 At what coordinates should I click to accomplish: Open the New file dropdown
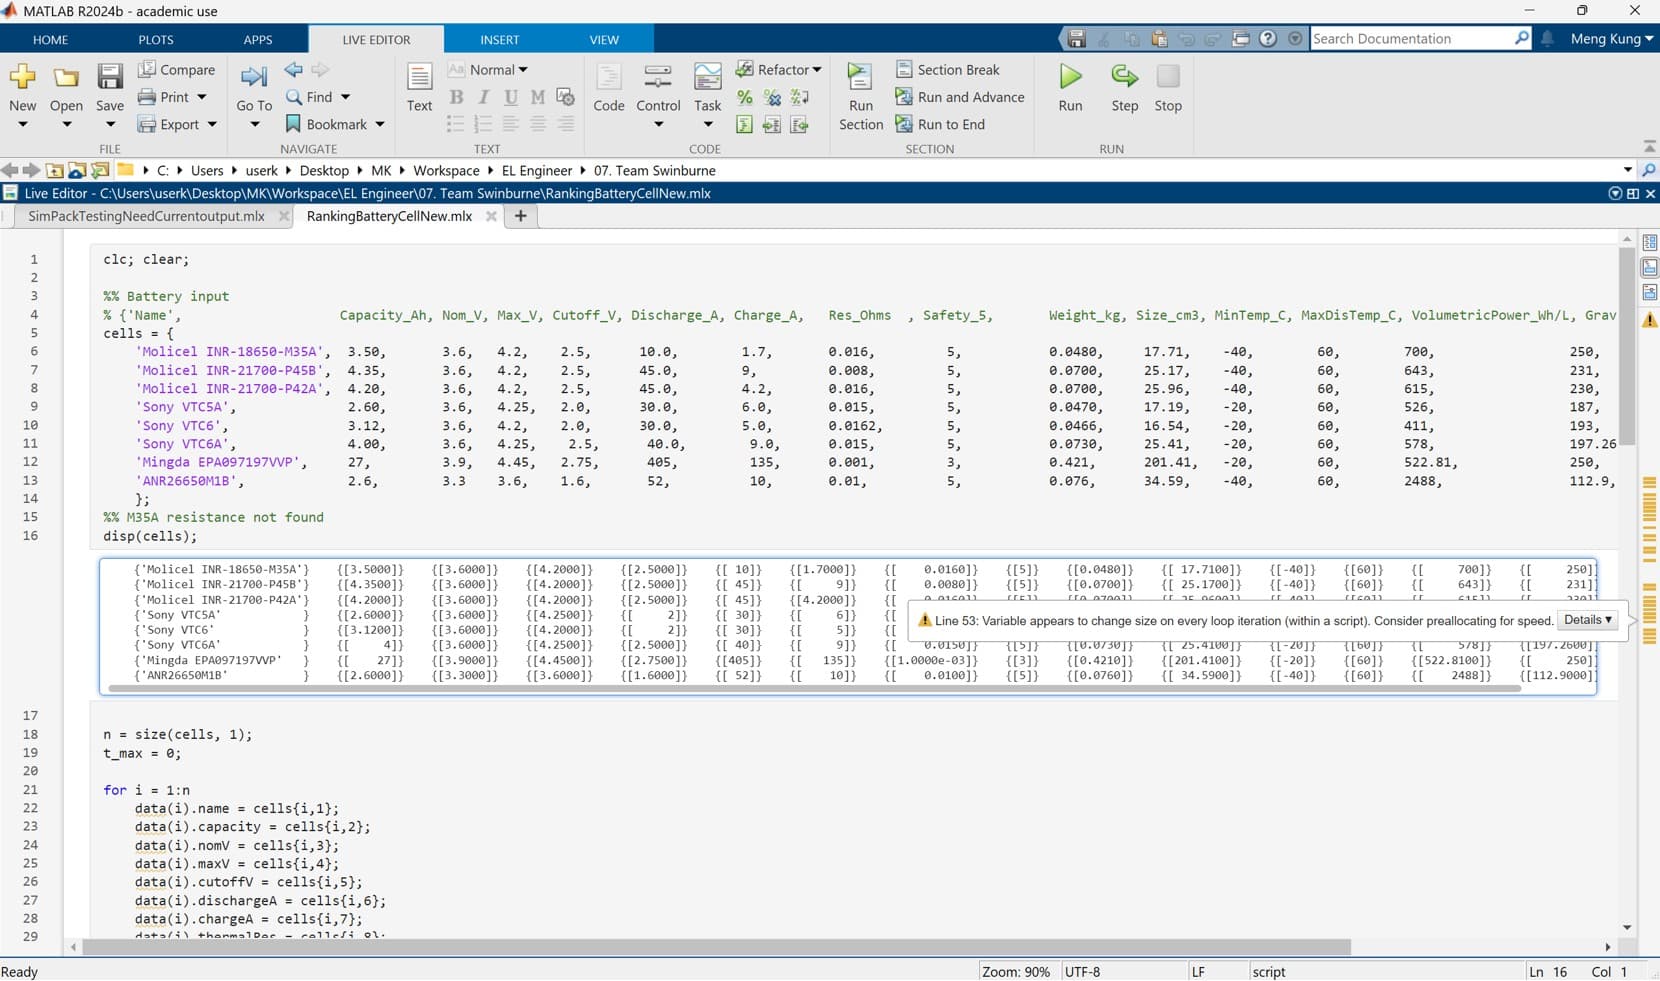click(x=22, y=124)
